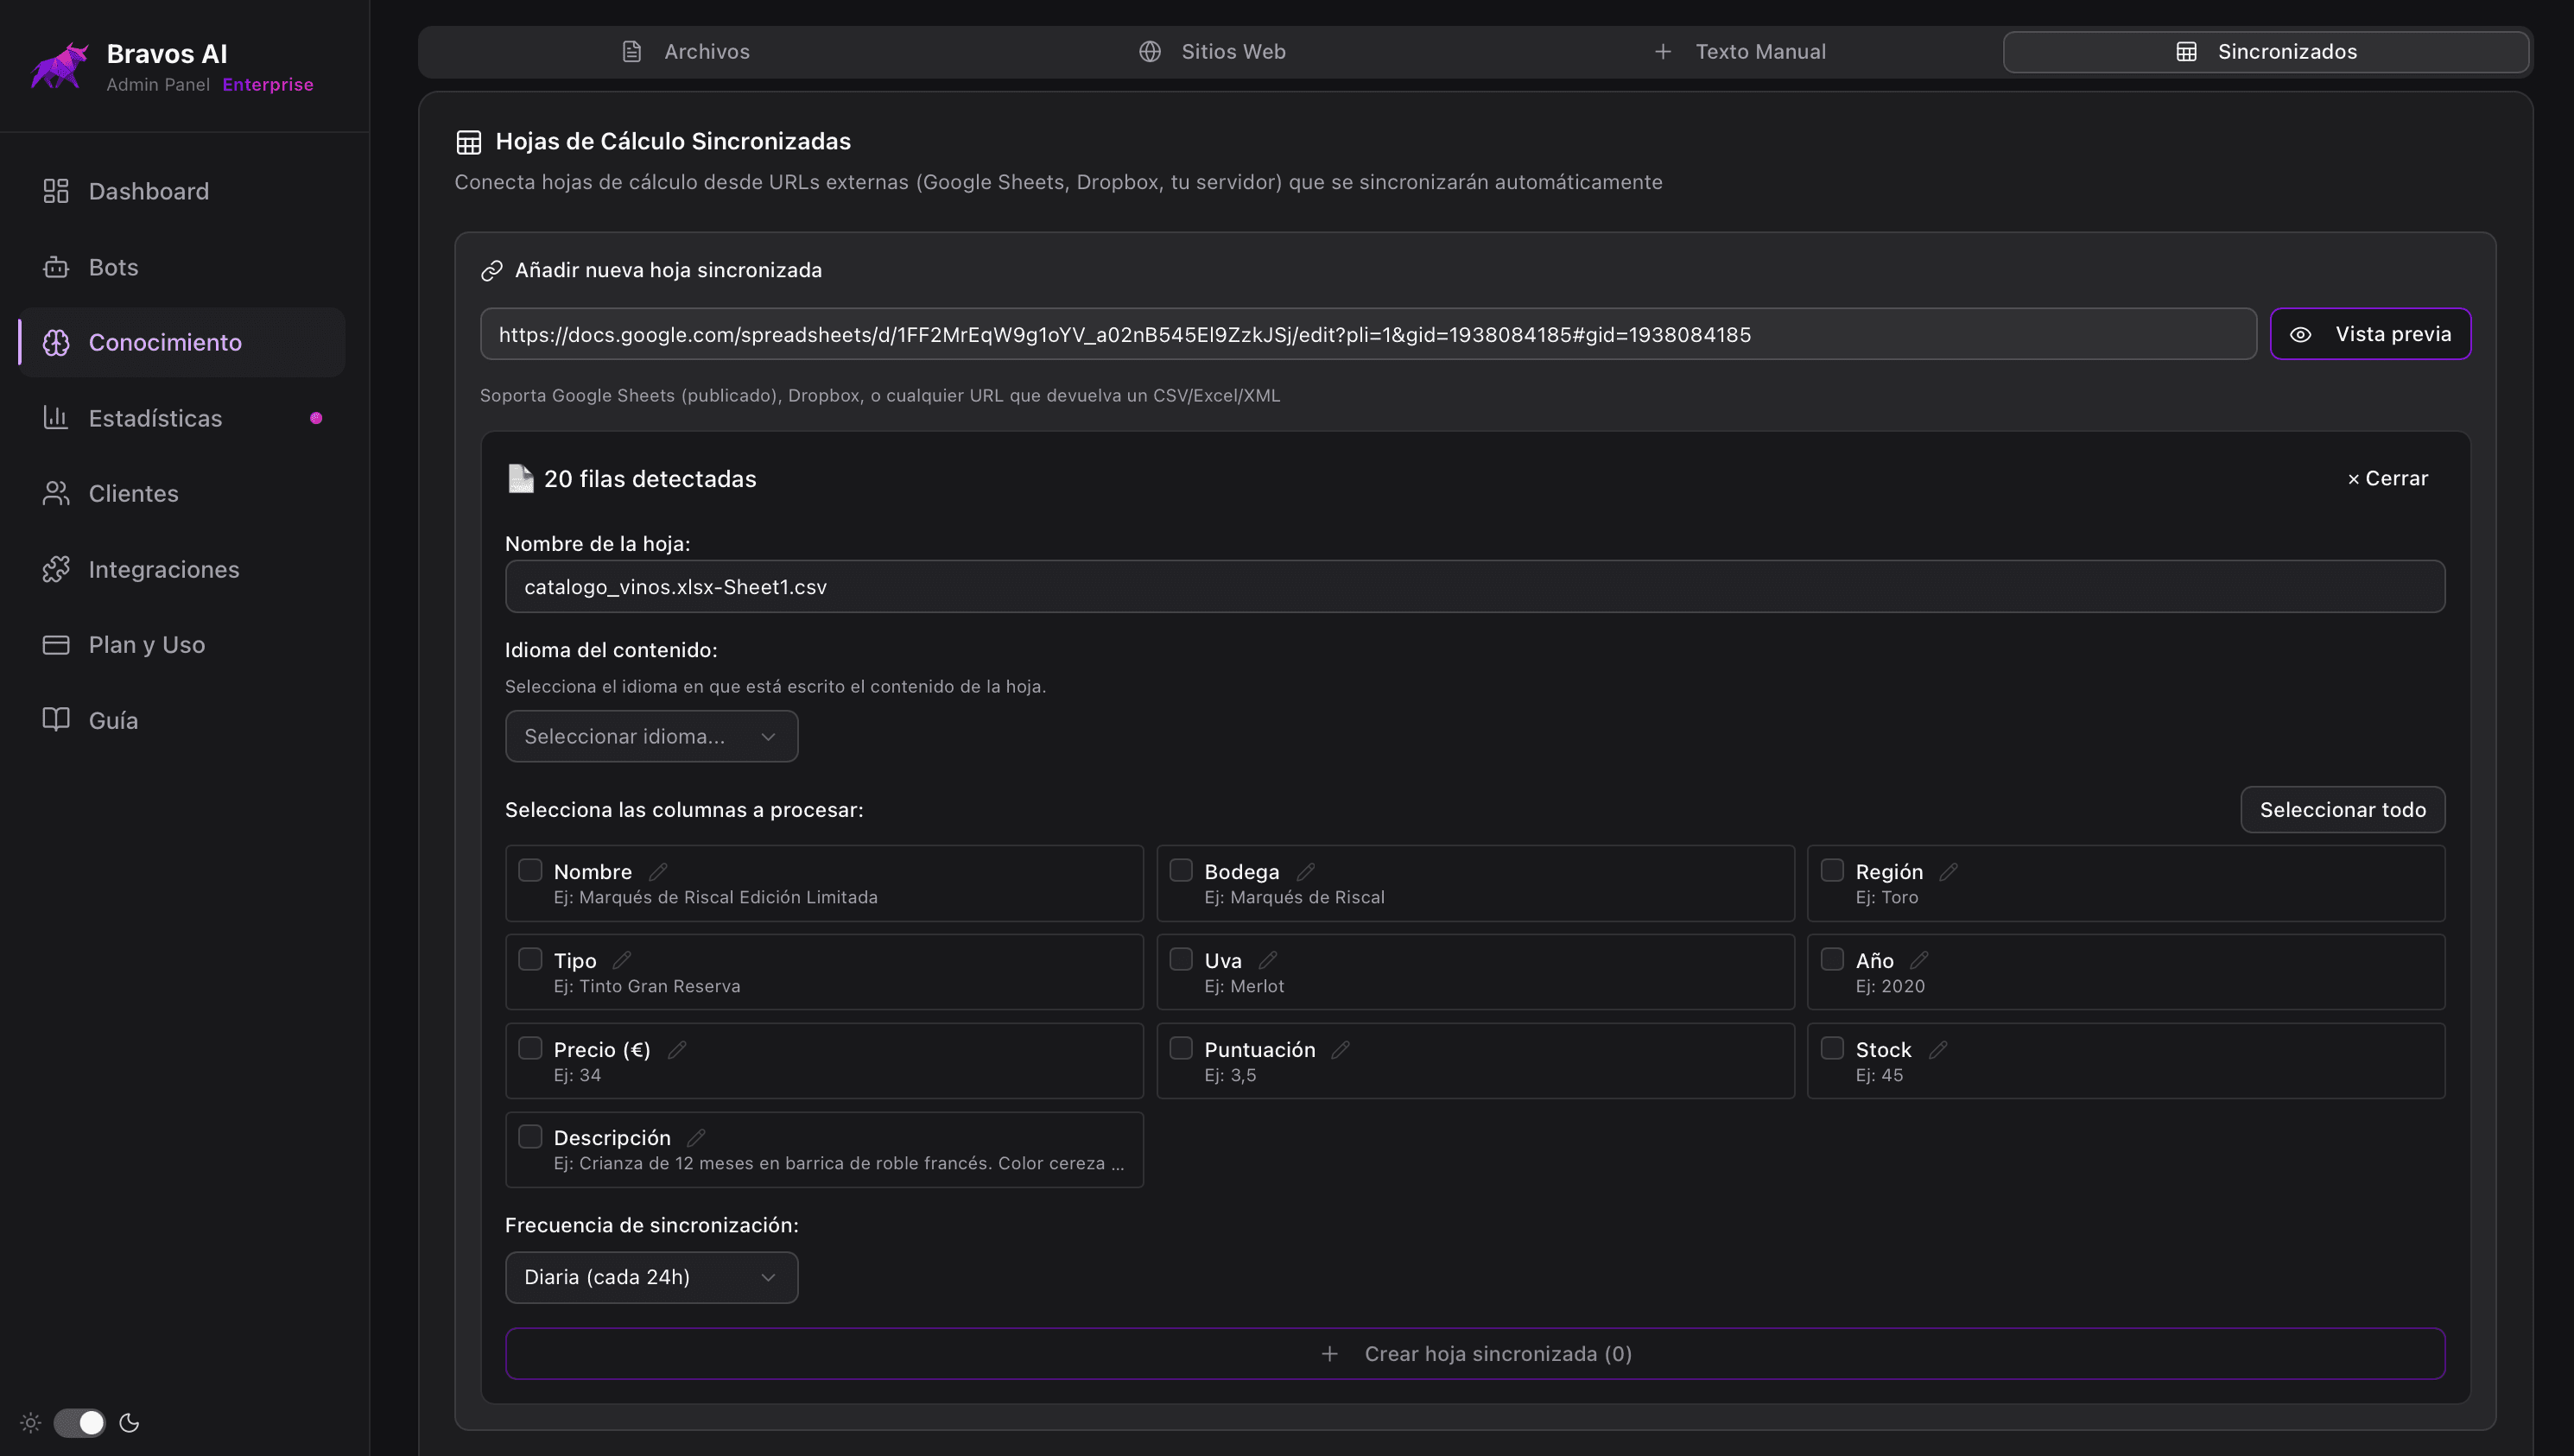This screenshot has height=1456, width=2574.
Task: Check the Tipo column checkbox
Action: pyautogui.click(x=530, y=959)
